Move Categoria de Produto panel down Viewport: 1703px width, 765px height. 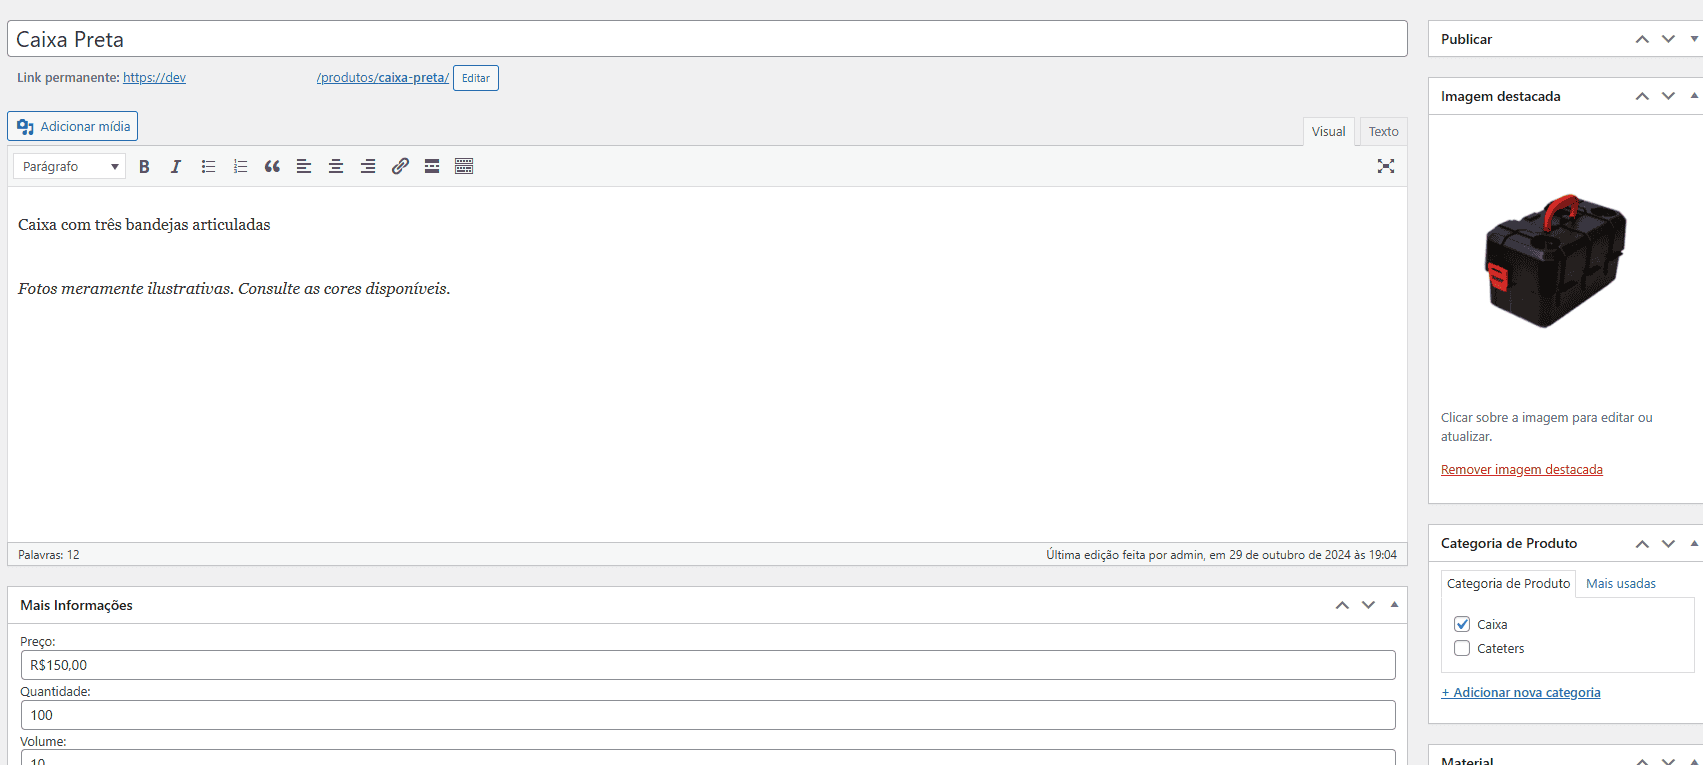(1668, 544)
